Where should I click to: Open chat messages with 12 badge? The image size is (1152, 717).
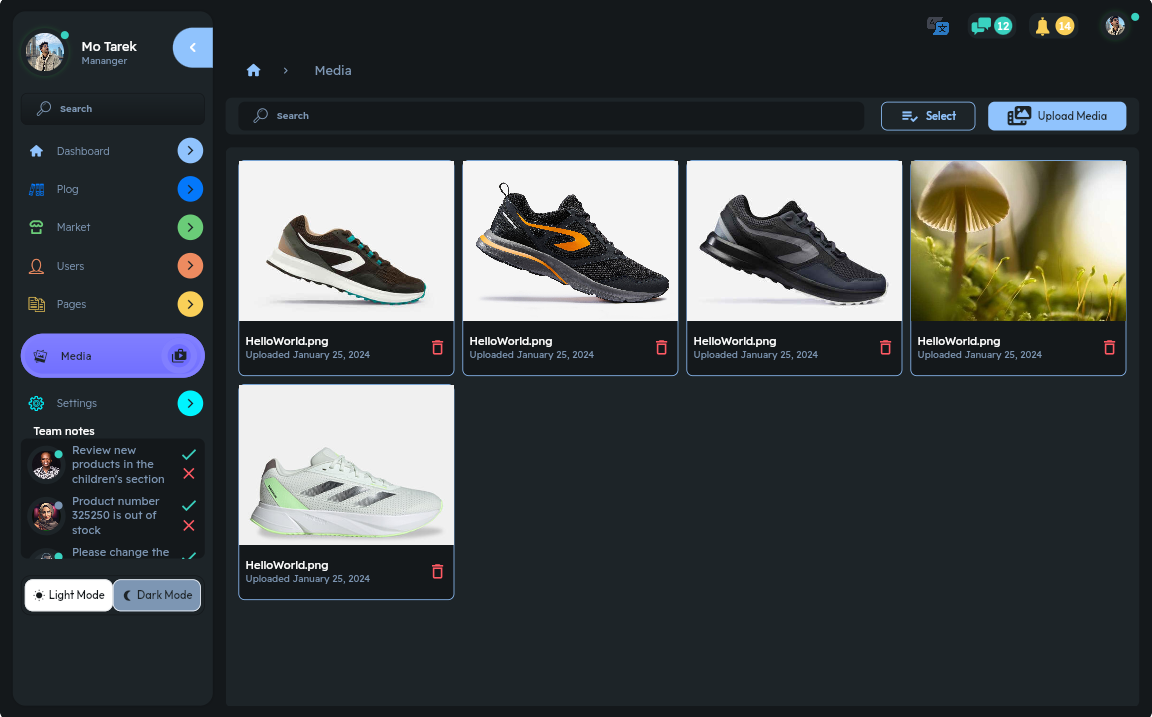(990, 26)
